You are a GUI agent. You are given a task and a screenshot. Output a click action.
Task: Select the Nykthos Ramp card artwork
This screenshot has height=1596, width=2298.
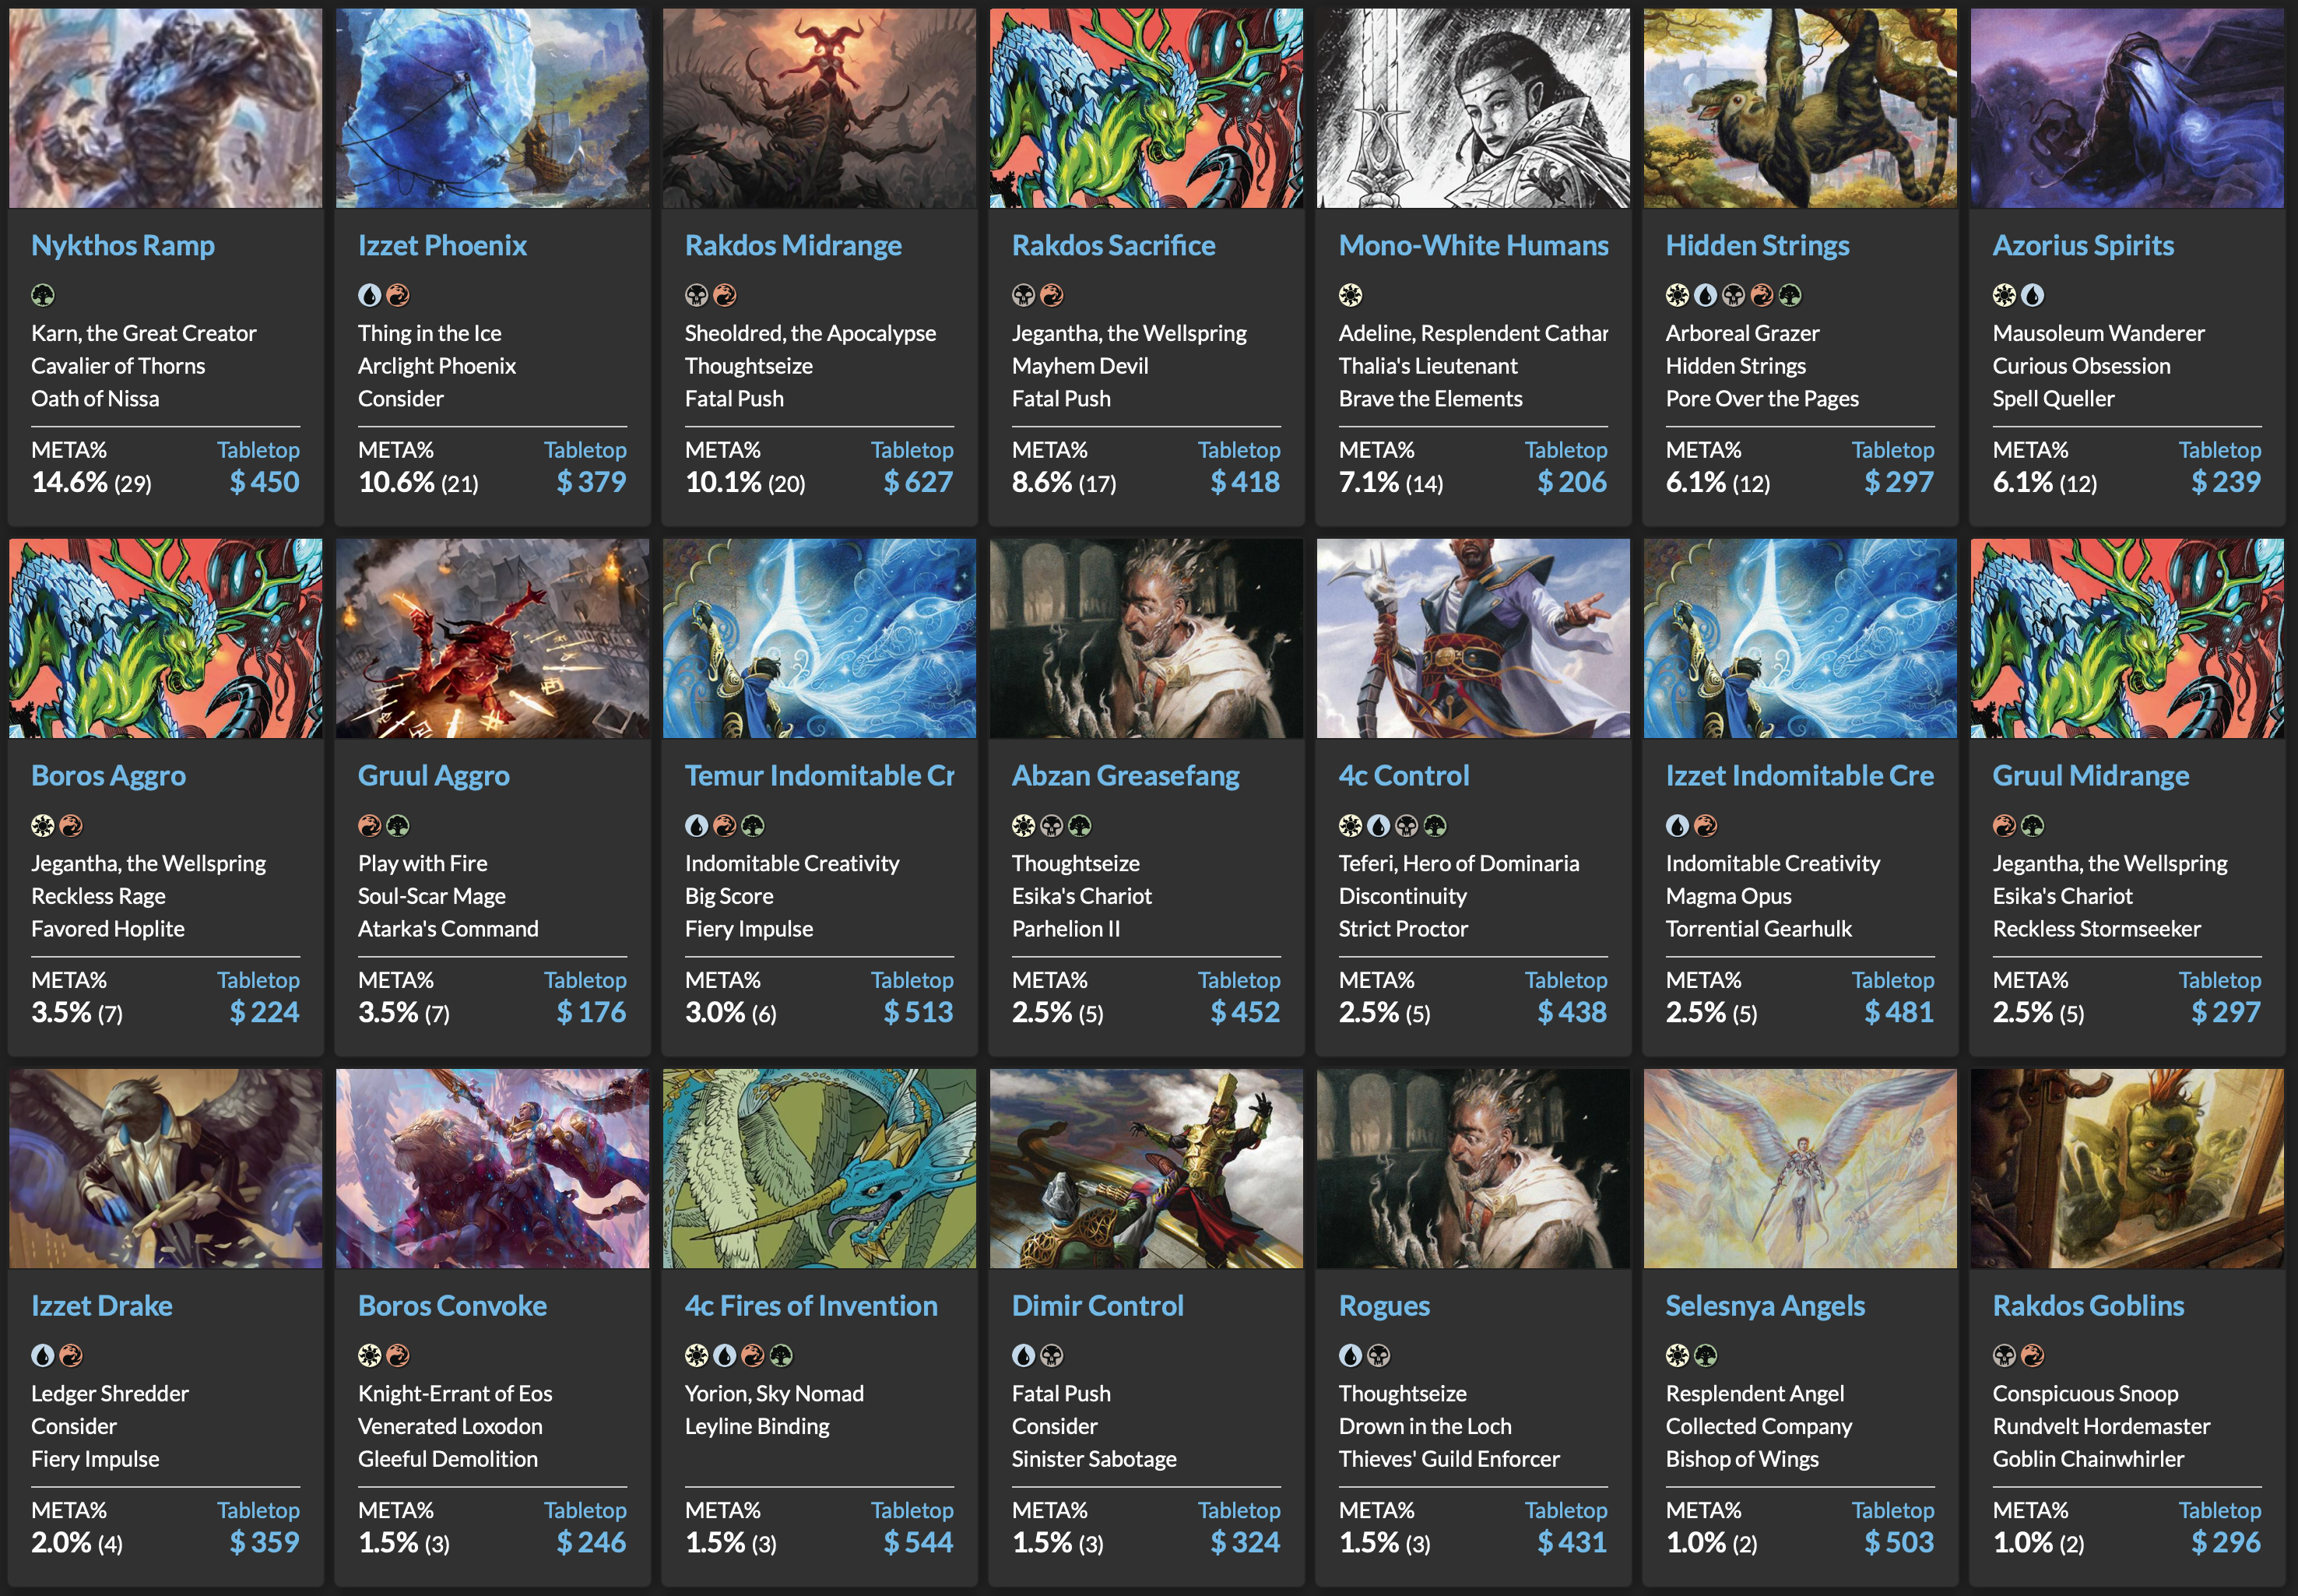coord(165,108)
